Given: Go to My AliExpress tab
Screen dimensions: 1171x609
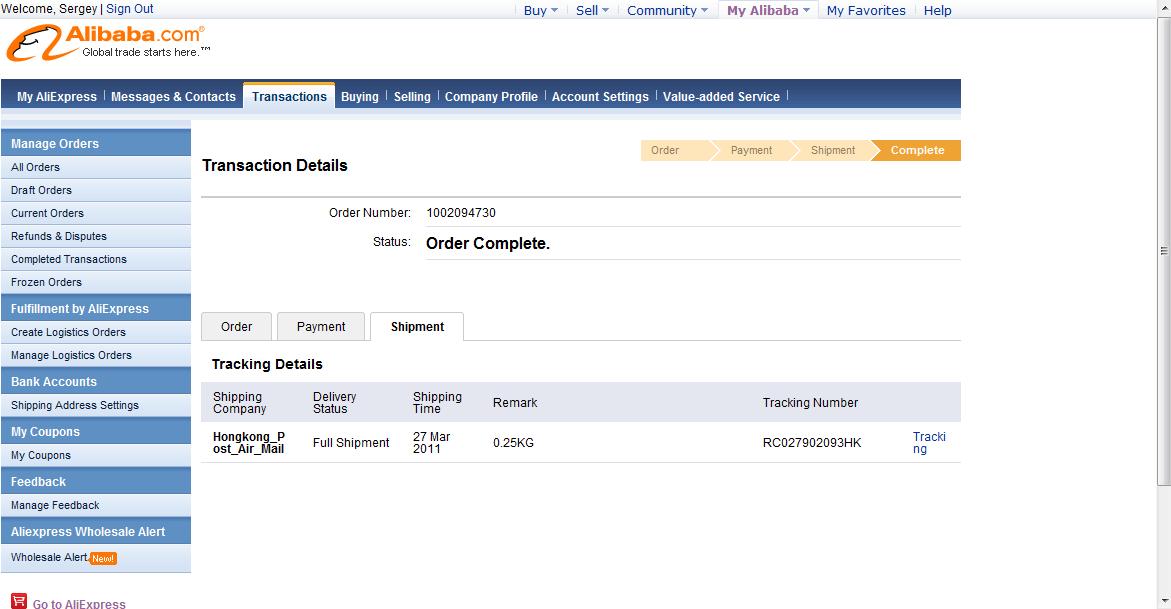Looking at the screenshot, I should click(57, 96).
